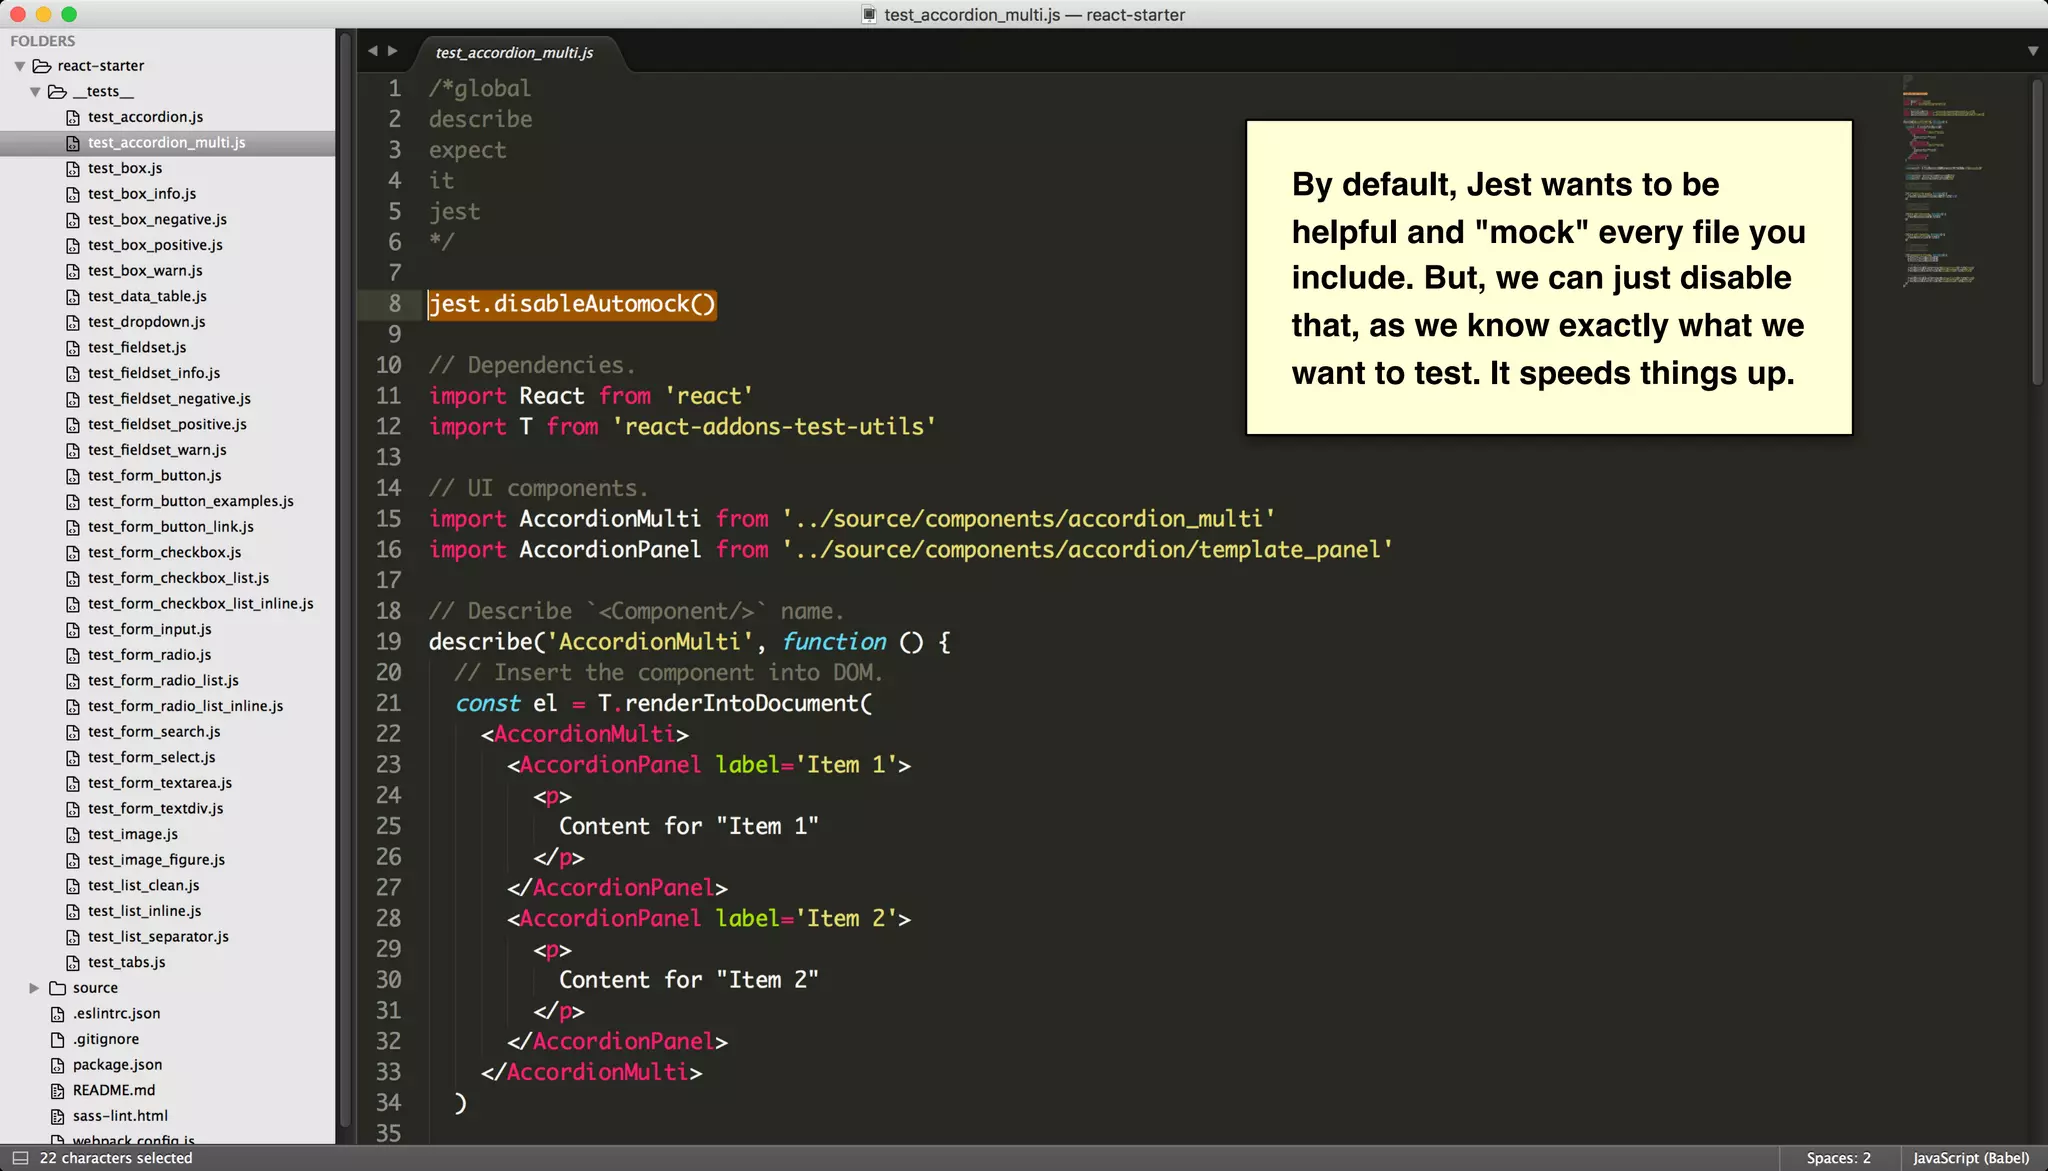2048x1171 pixels.
Task: Open test_form_search.js file
Action: pyautogui.click(x=154, y=732)
